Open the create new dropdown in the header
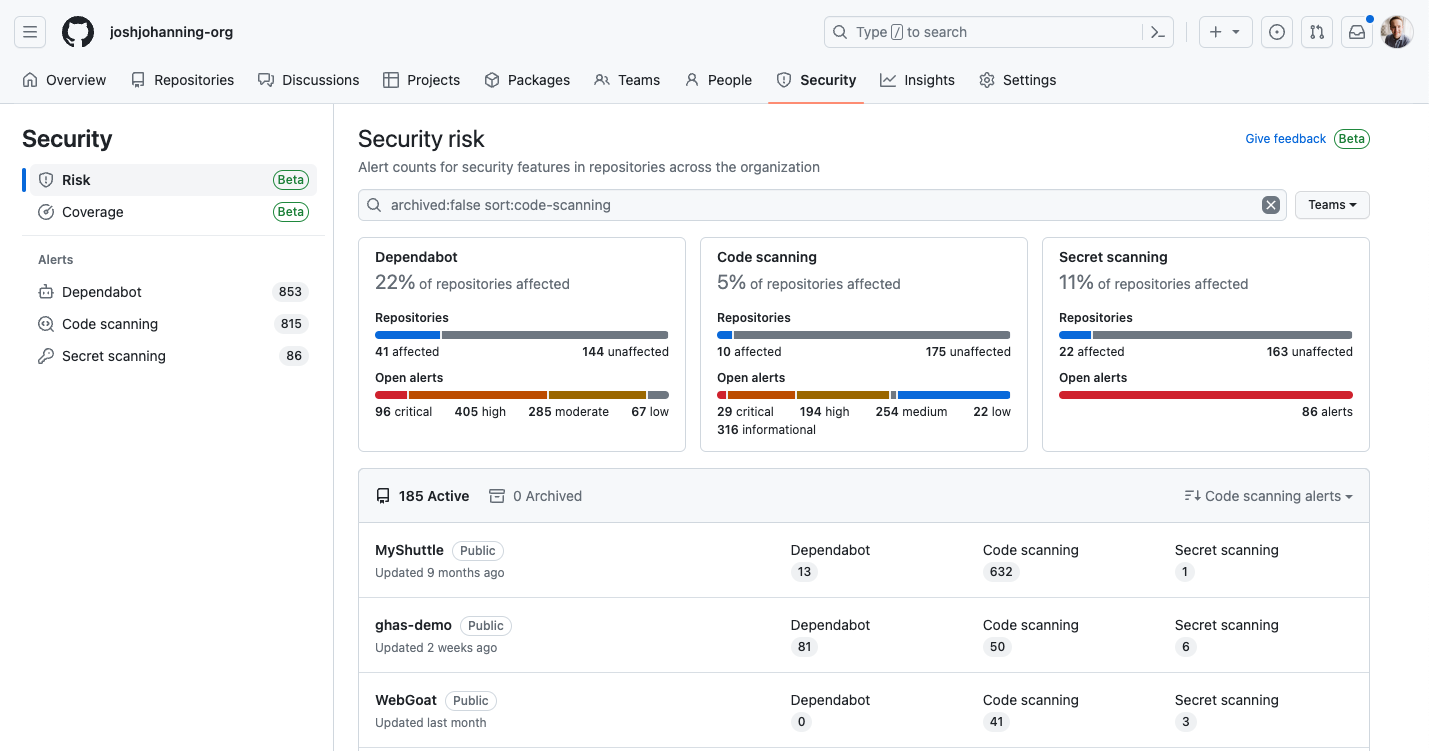Viewport: 1429px width, 751px height. point(1225,31)
